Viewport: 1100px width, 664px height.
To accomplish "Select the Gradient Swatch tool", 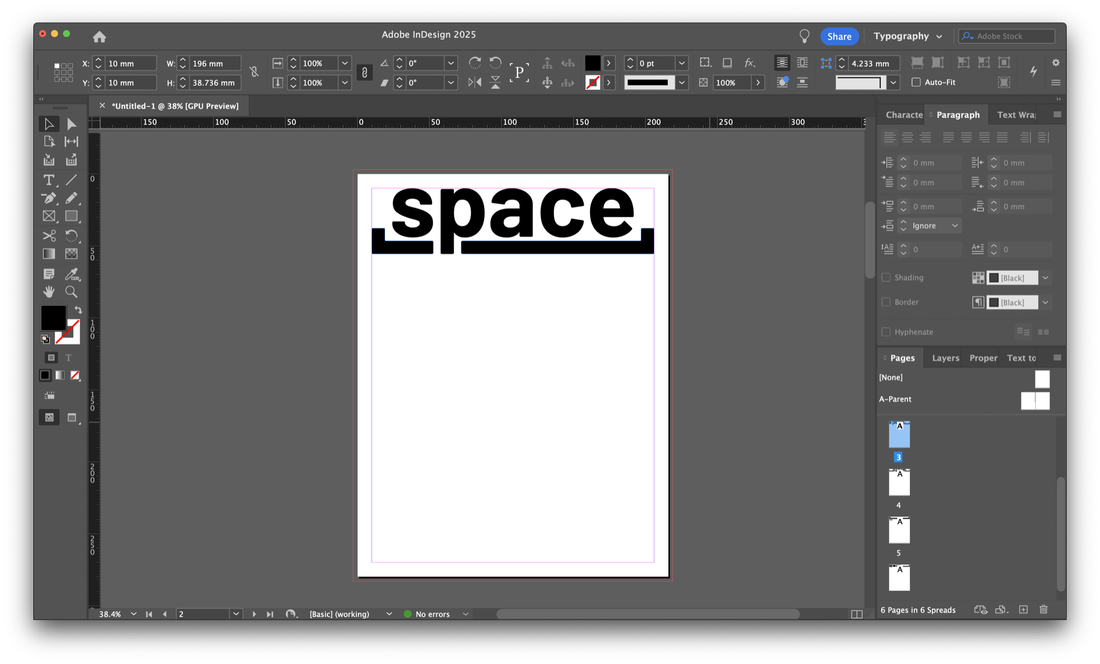I will pos(48,254).
